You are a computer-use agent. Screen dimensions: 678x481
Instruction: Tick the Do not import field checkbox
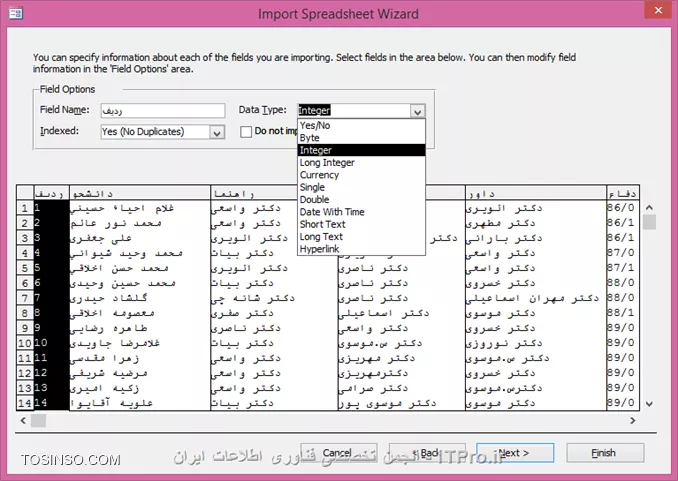(246, 131)
